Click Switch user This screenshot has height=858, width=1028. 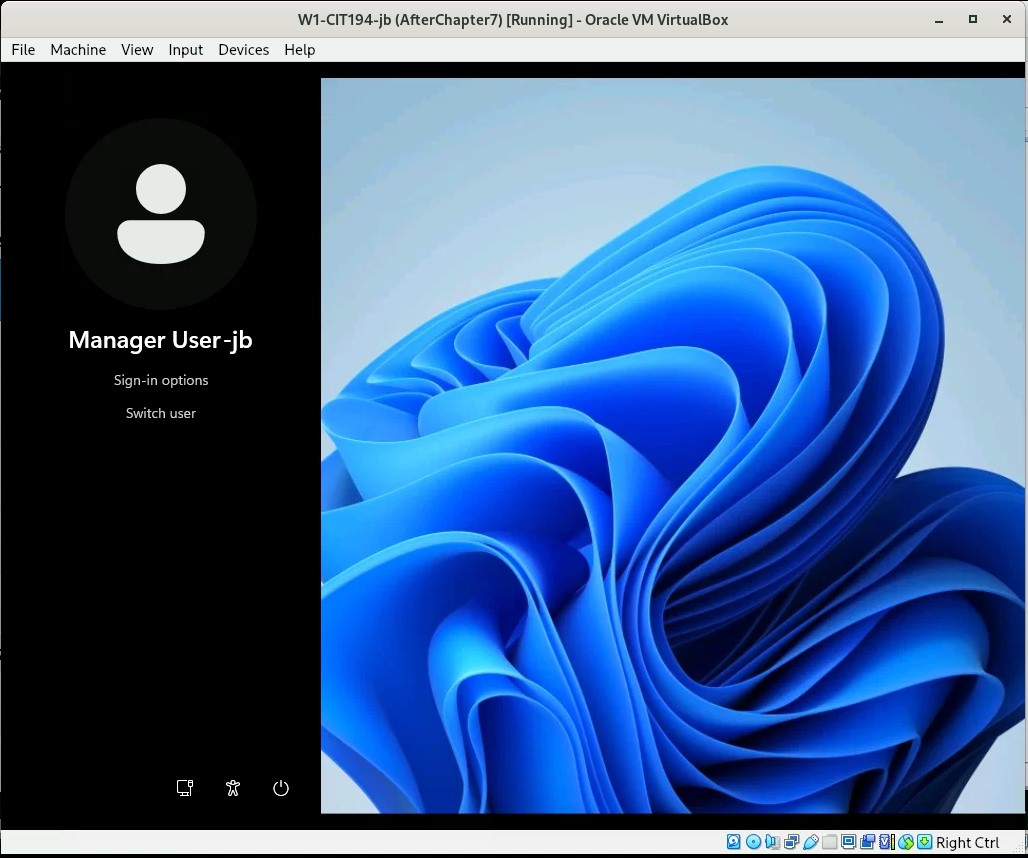[161, 413]
